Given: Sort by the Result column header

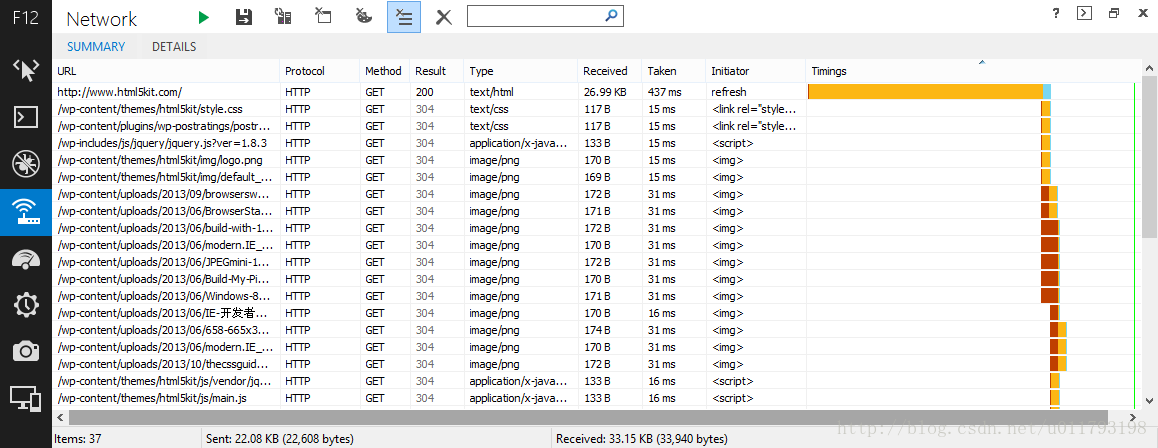Looking at the screenshot, I should [x=436, y=72].
